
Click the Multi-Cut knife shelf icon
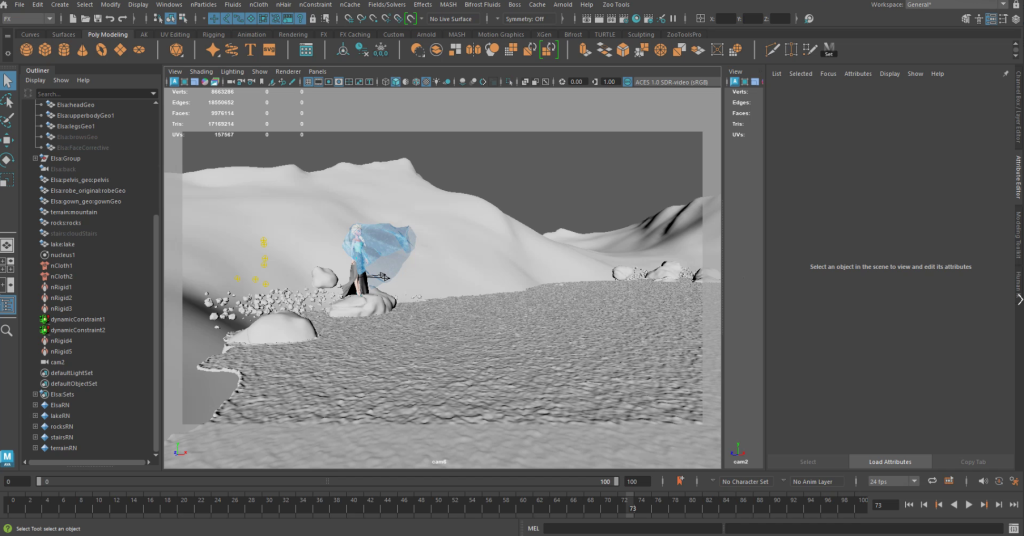pyautogui.click(x=772, y=50)
